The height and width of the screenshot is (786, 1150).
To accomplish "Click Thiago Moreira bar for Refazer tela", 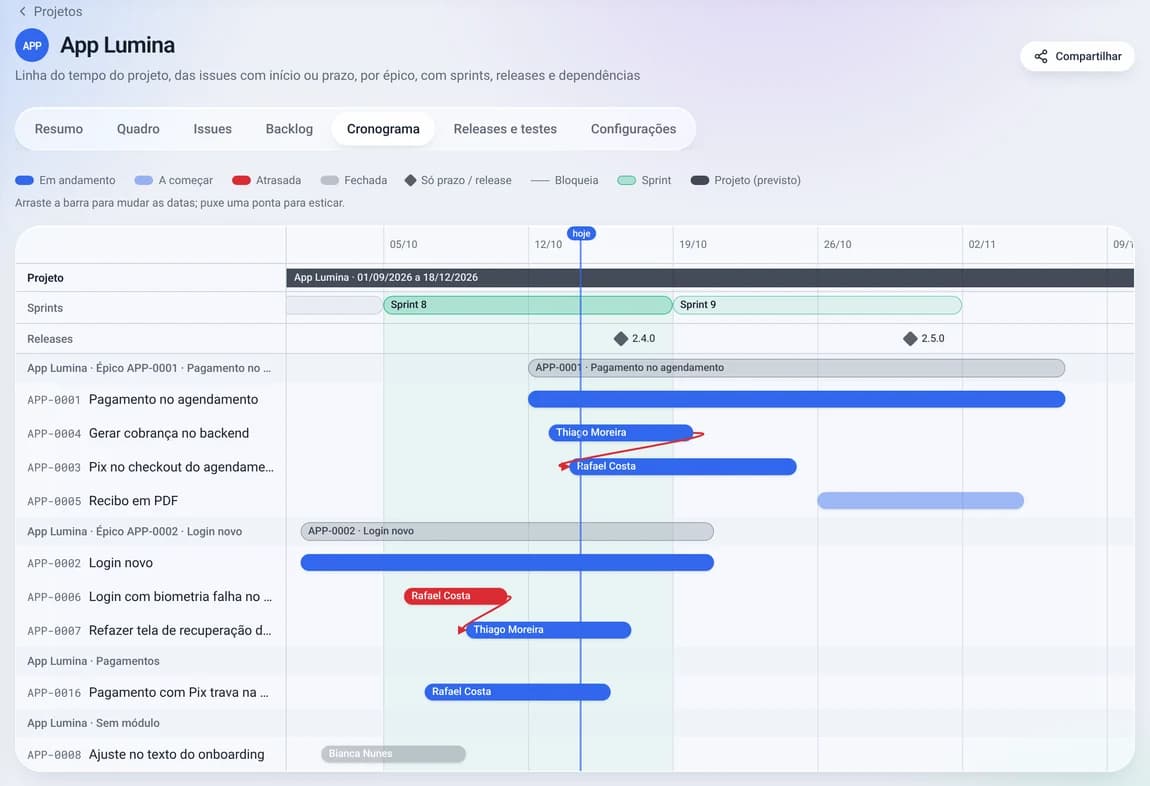I will (549, 630).
